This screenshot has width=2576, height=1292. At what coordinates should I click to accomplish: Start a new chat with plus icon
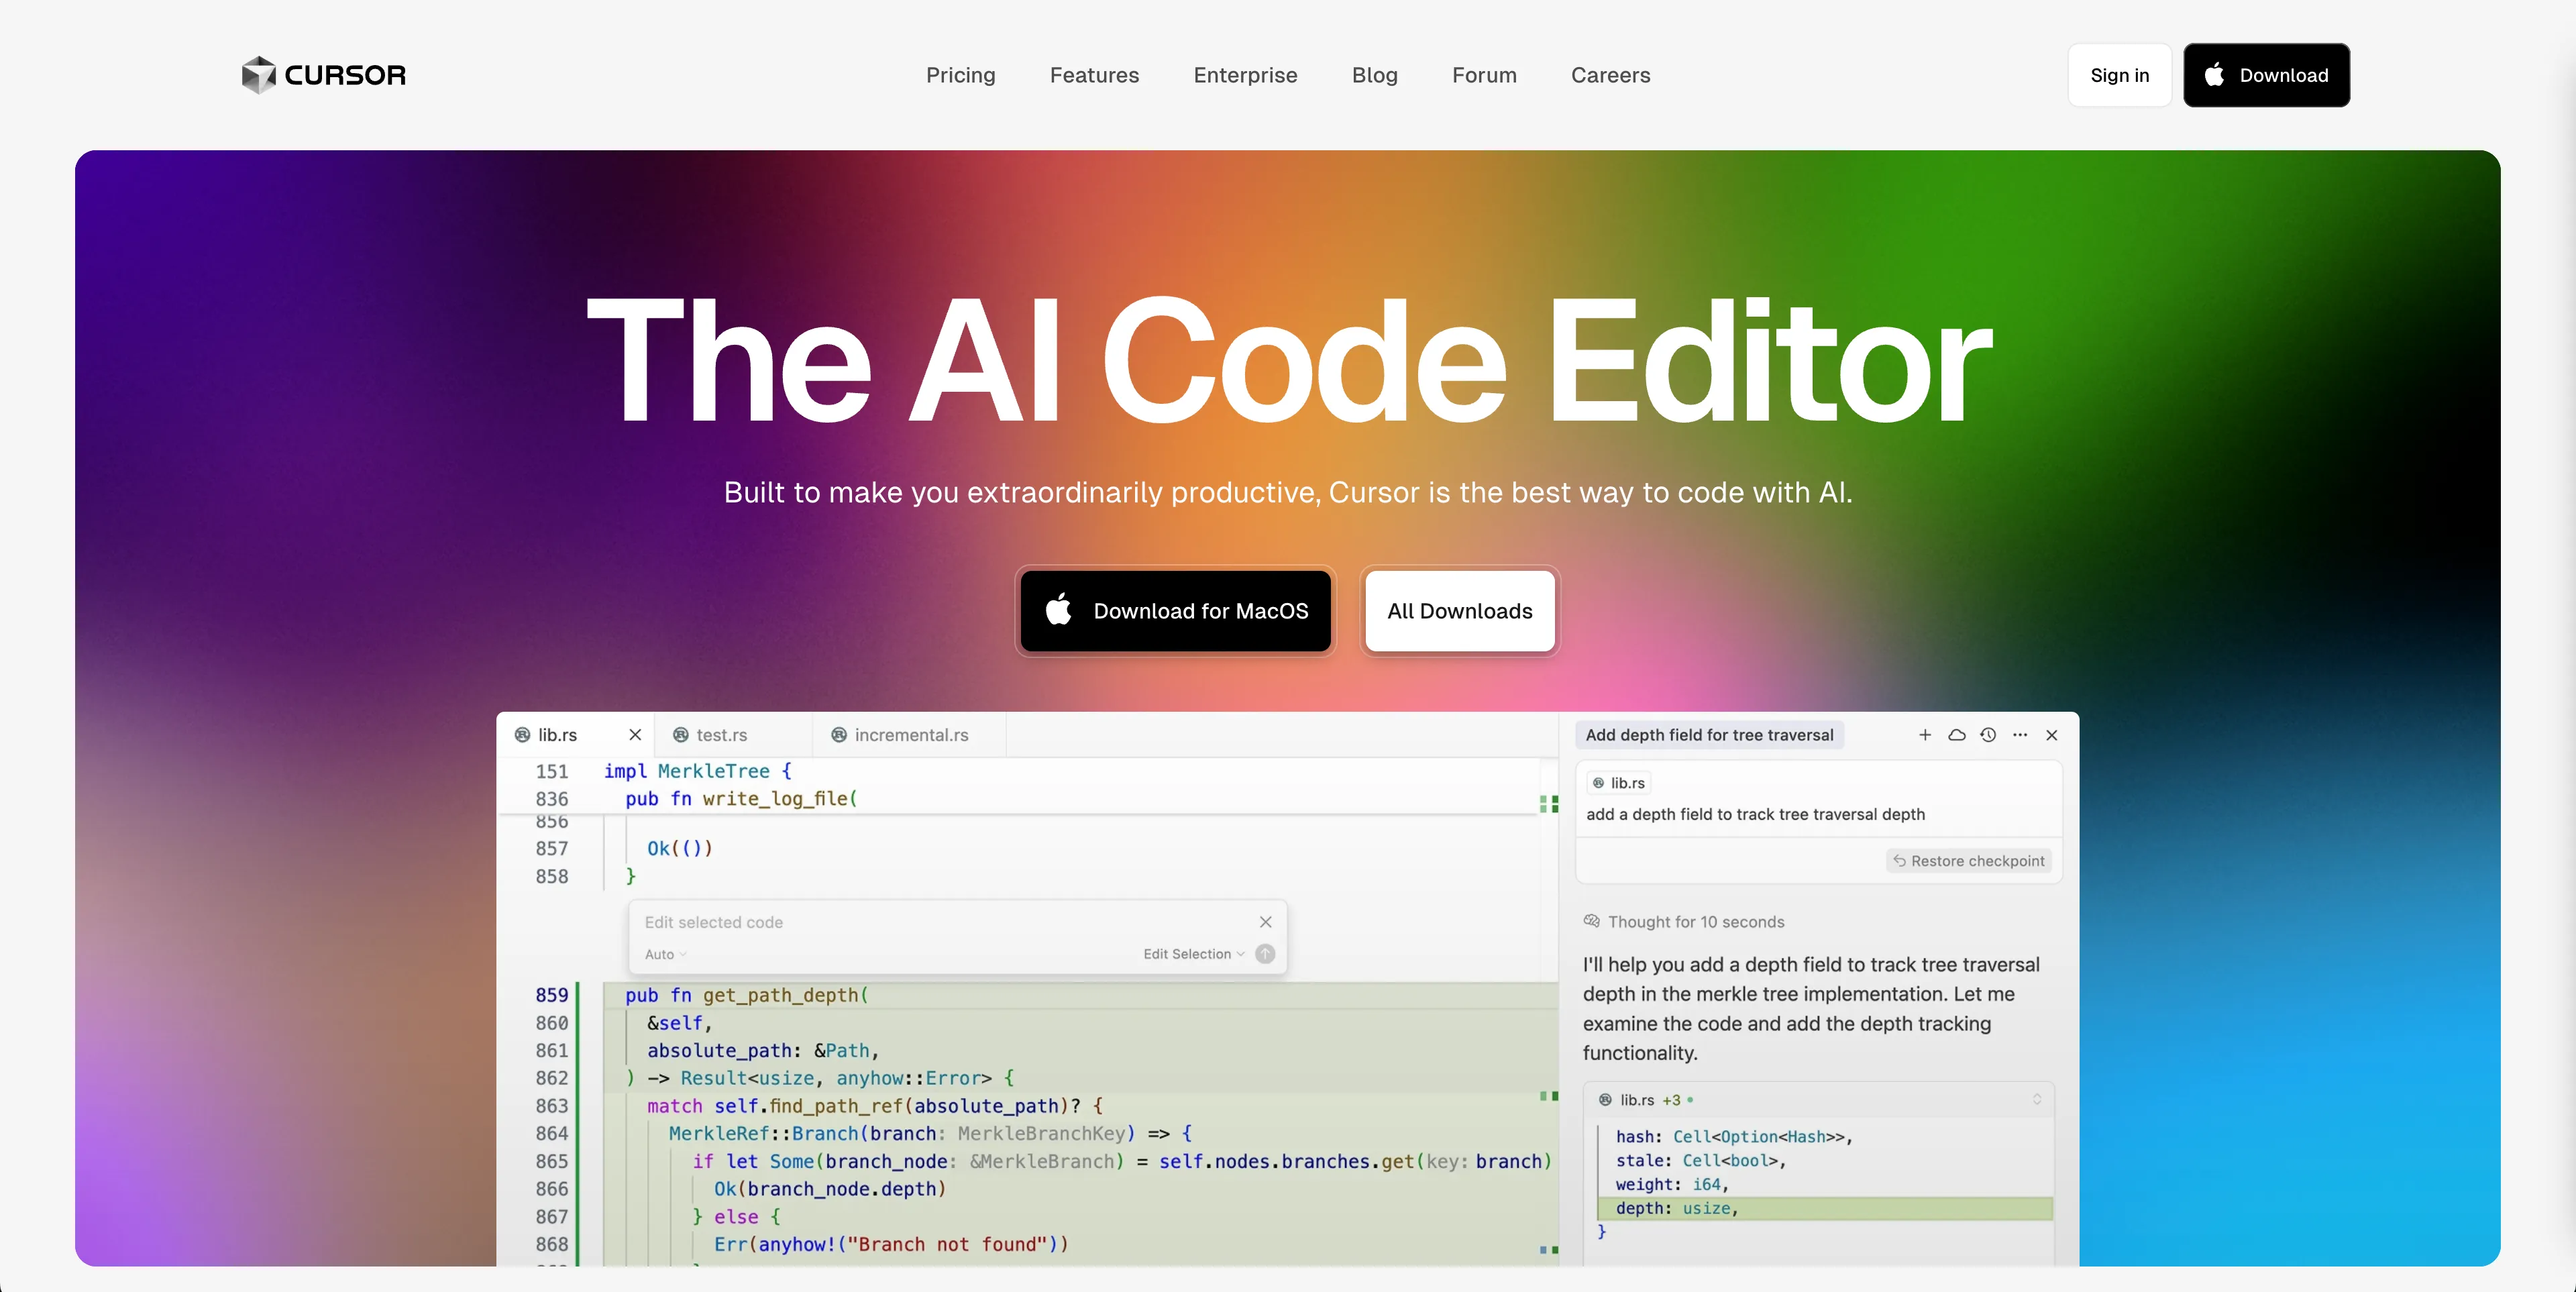pyautogui.click(x=1924, y=735)
